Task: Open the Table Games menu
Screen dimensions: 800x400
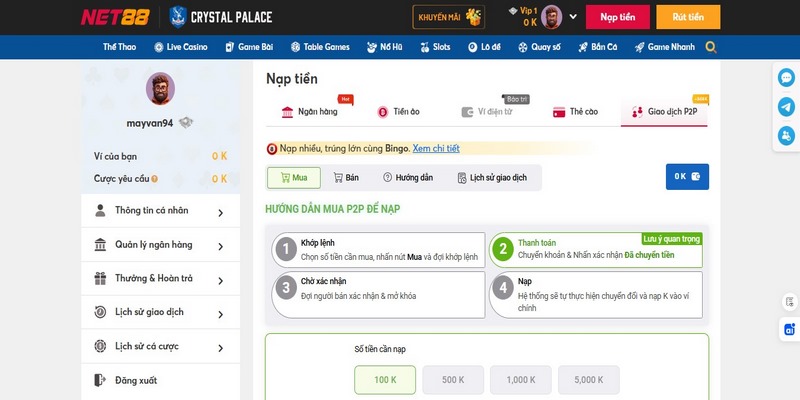Action: [320, 47]
